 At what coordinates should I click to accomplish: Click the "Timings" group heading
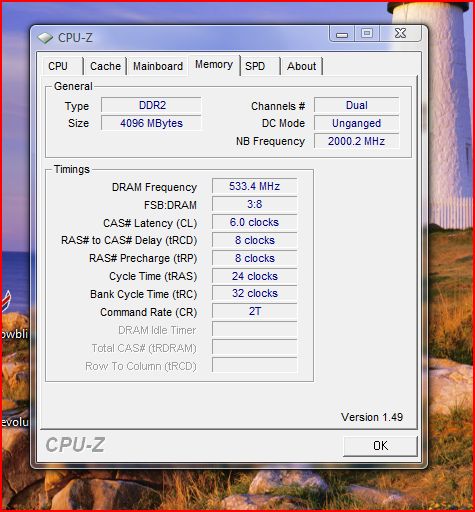point(72,169)
